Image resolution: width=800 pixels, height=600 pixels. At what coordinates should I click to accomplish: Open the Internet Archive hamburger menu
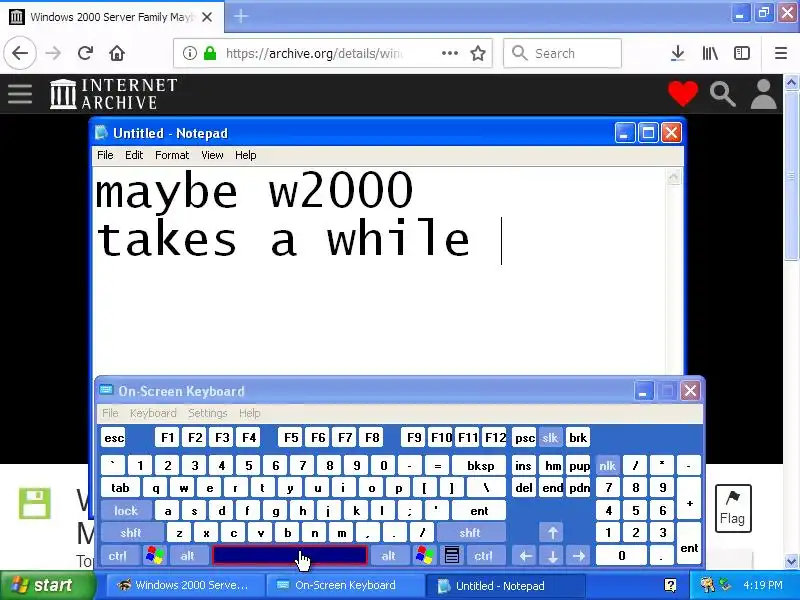click(x=20, y=93)
